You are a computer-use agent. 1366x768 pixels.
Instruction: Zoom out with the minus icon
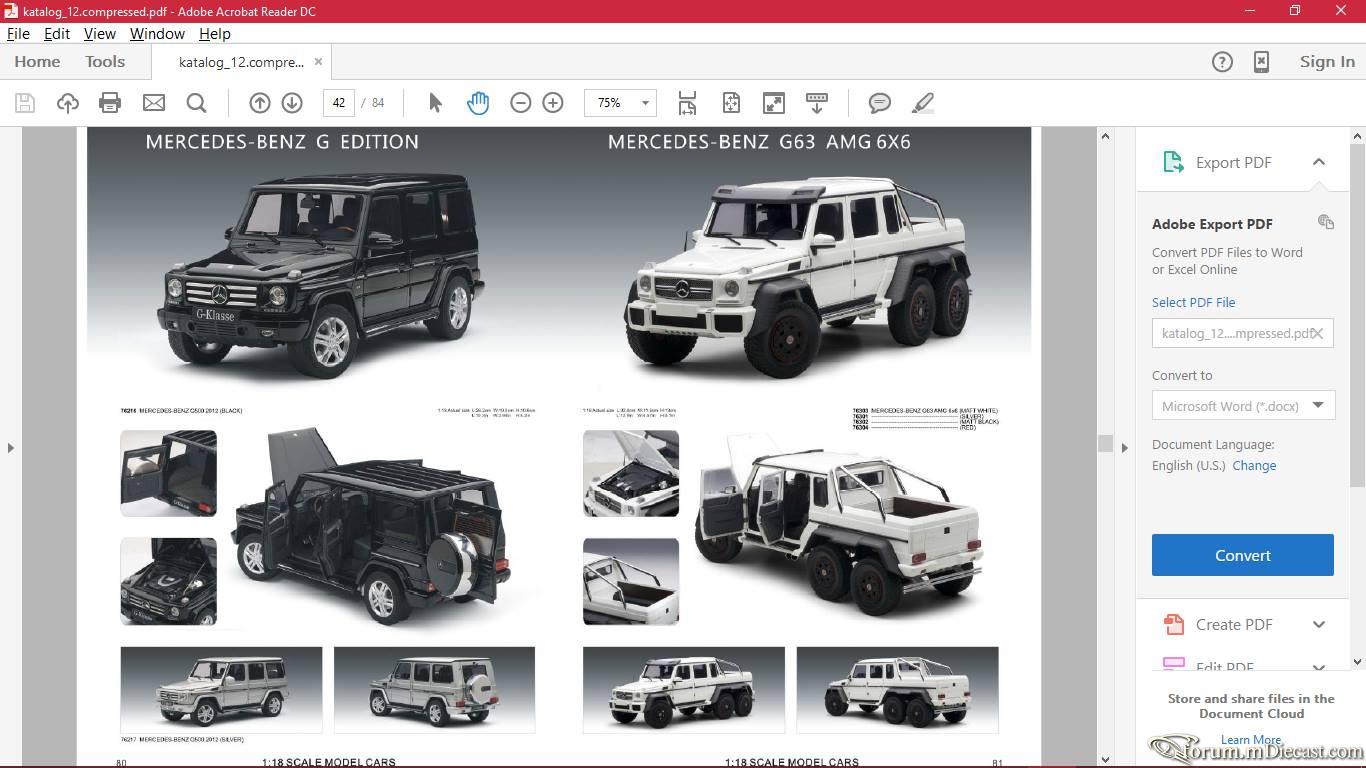tap(520, 103)
